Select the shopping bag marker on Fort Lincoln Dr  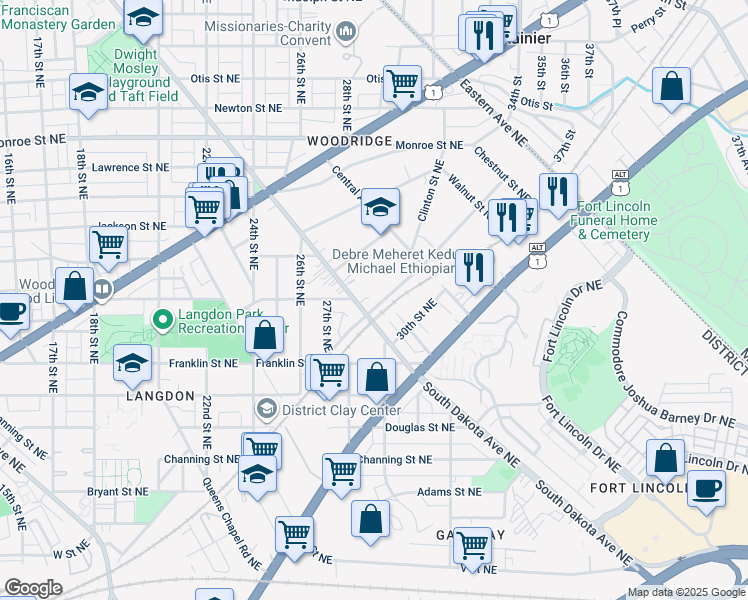pyautogui.click(x=665, y=459)
